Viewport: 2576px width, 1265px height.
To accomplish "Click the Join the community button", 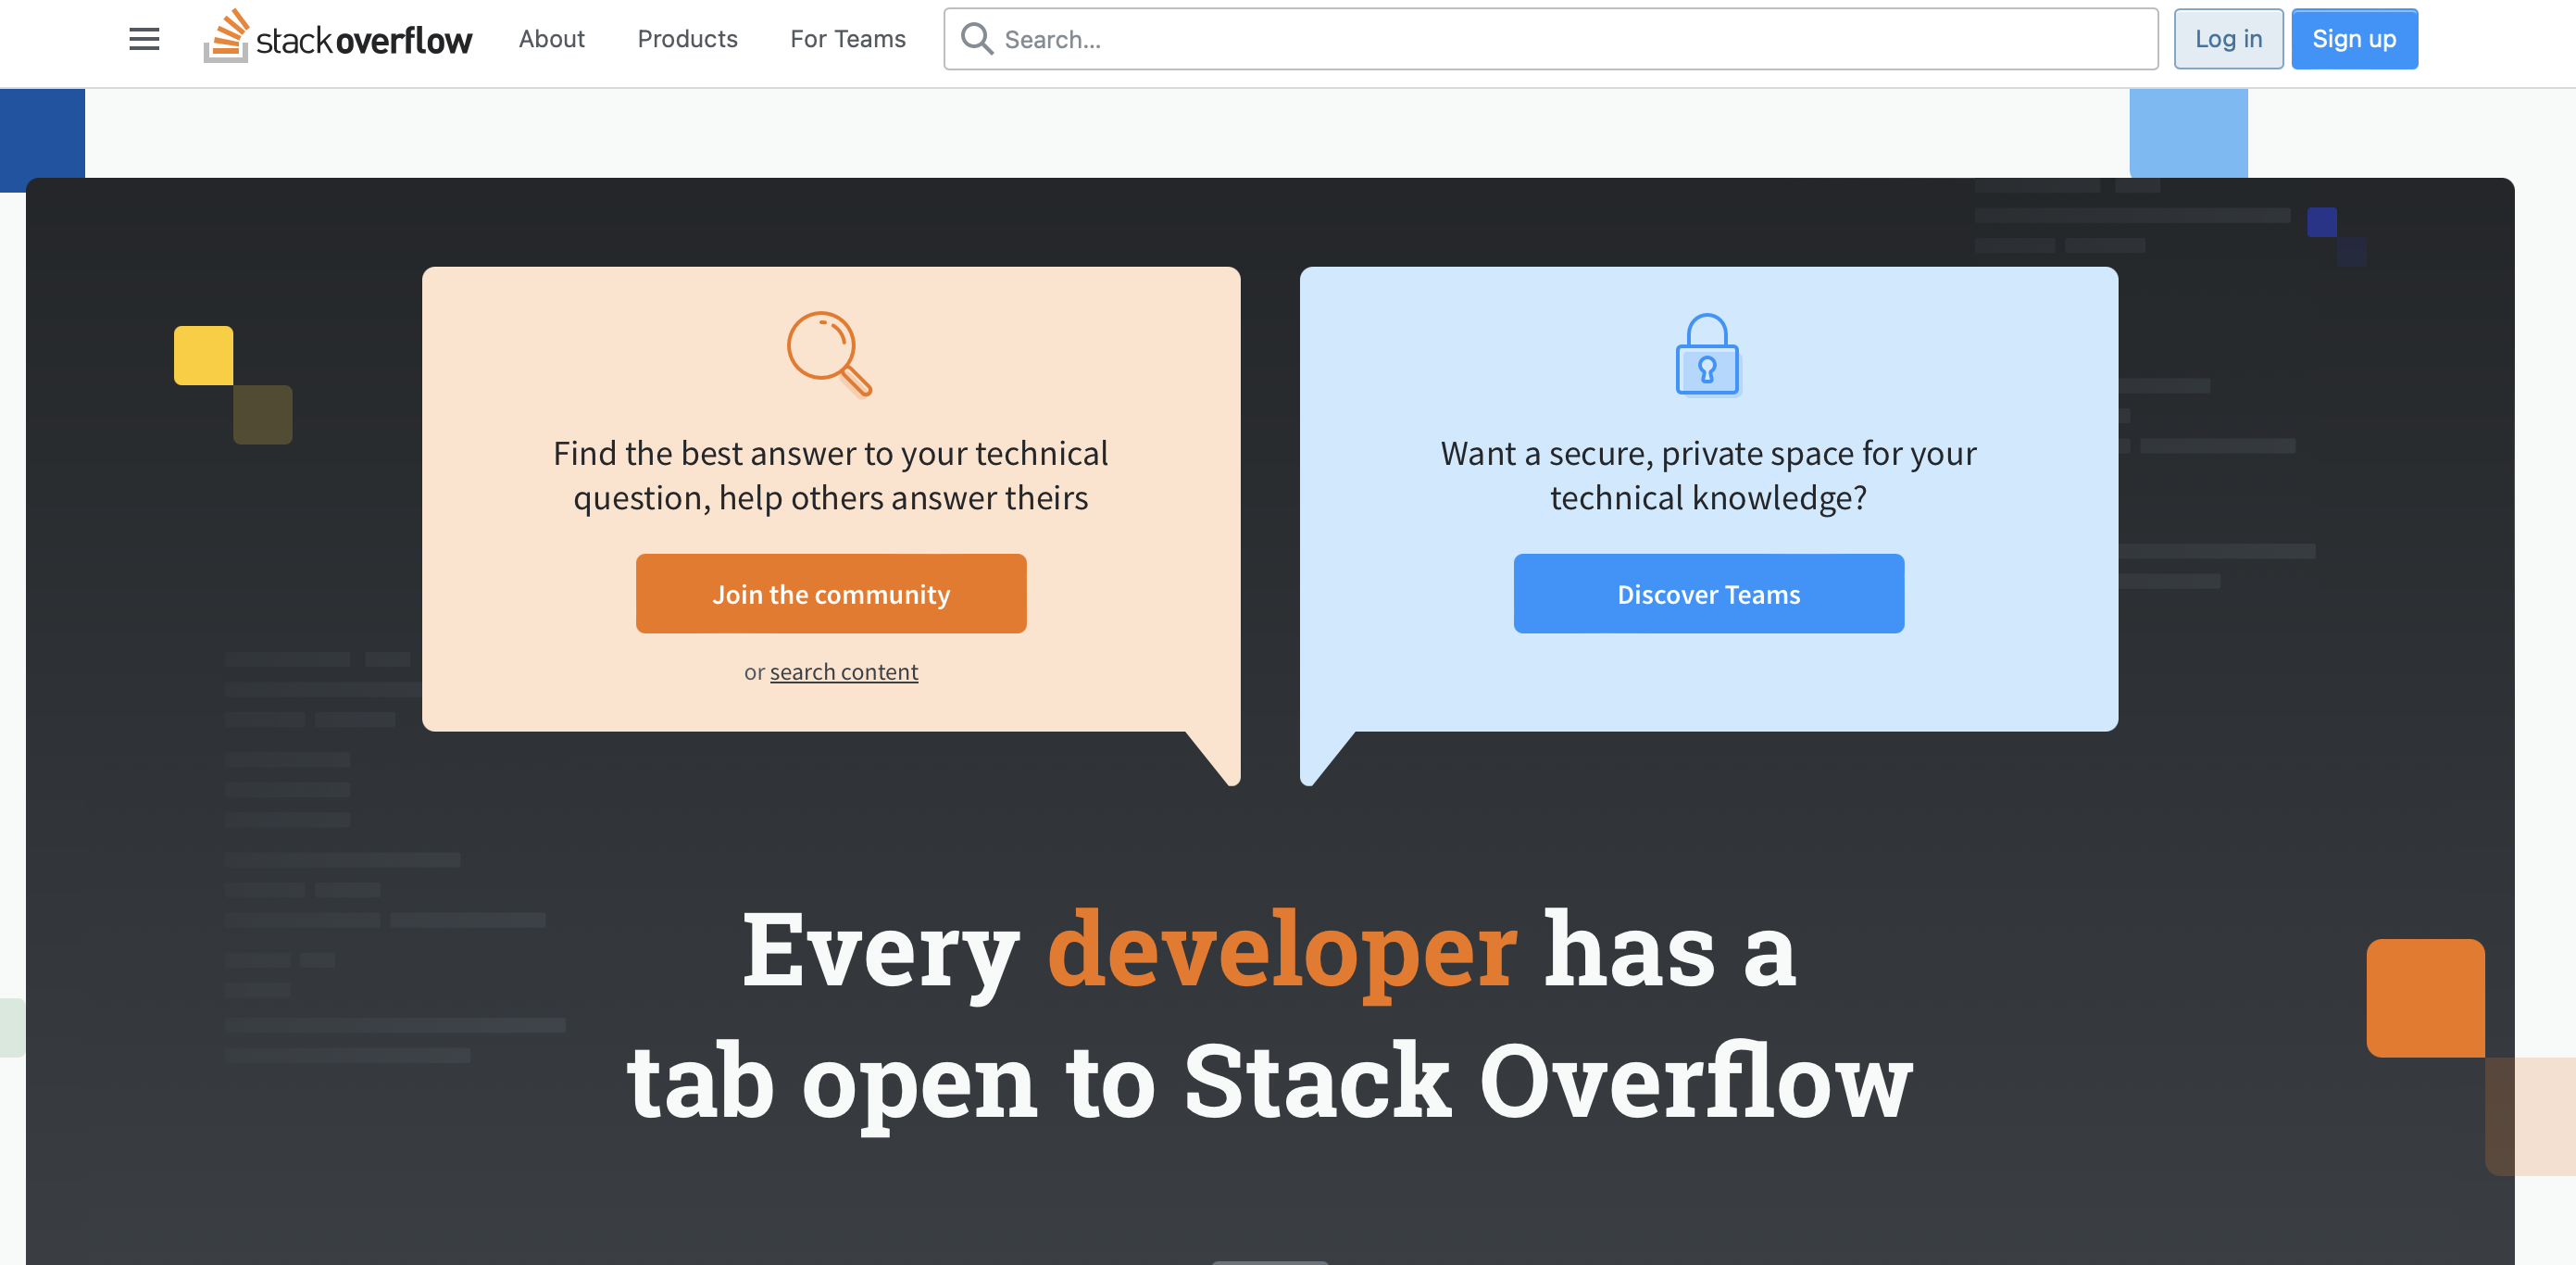I will click(x=832, y=593).
